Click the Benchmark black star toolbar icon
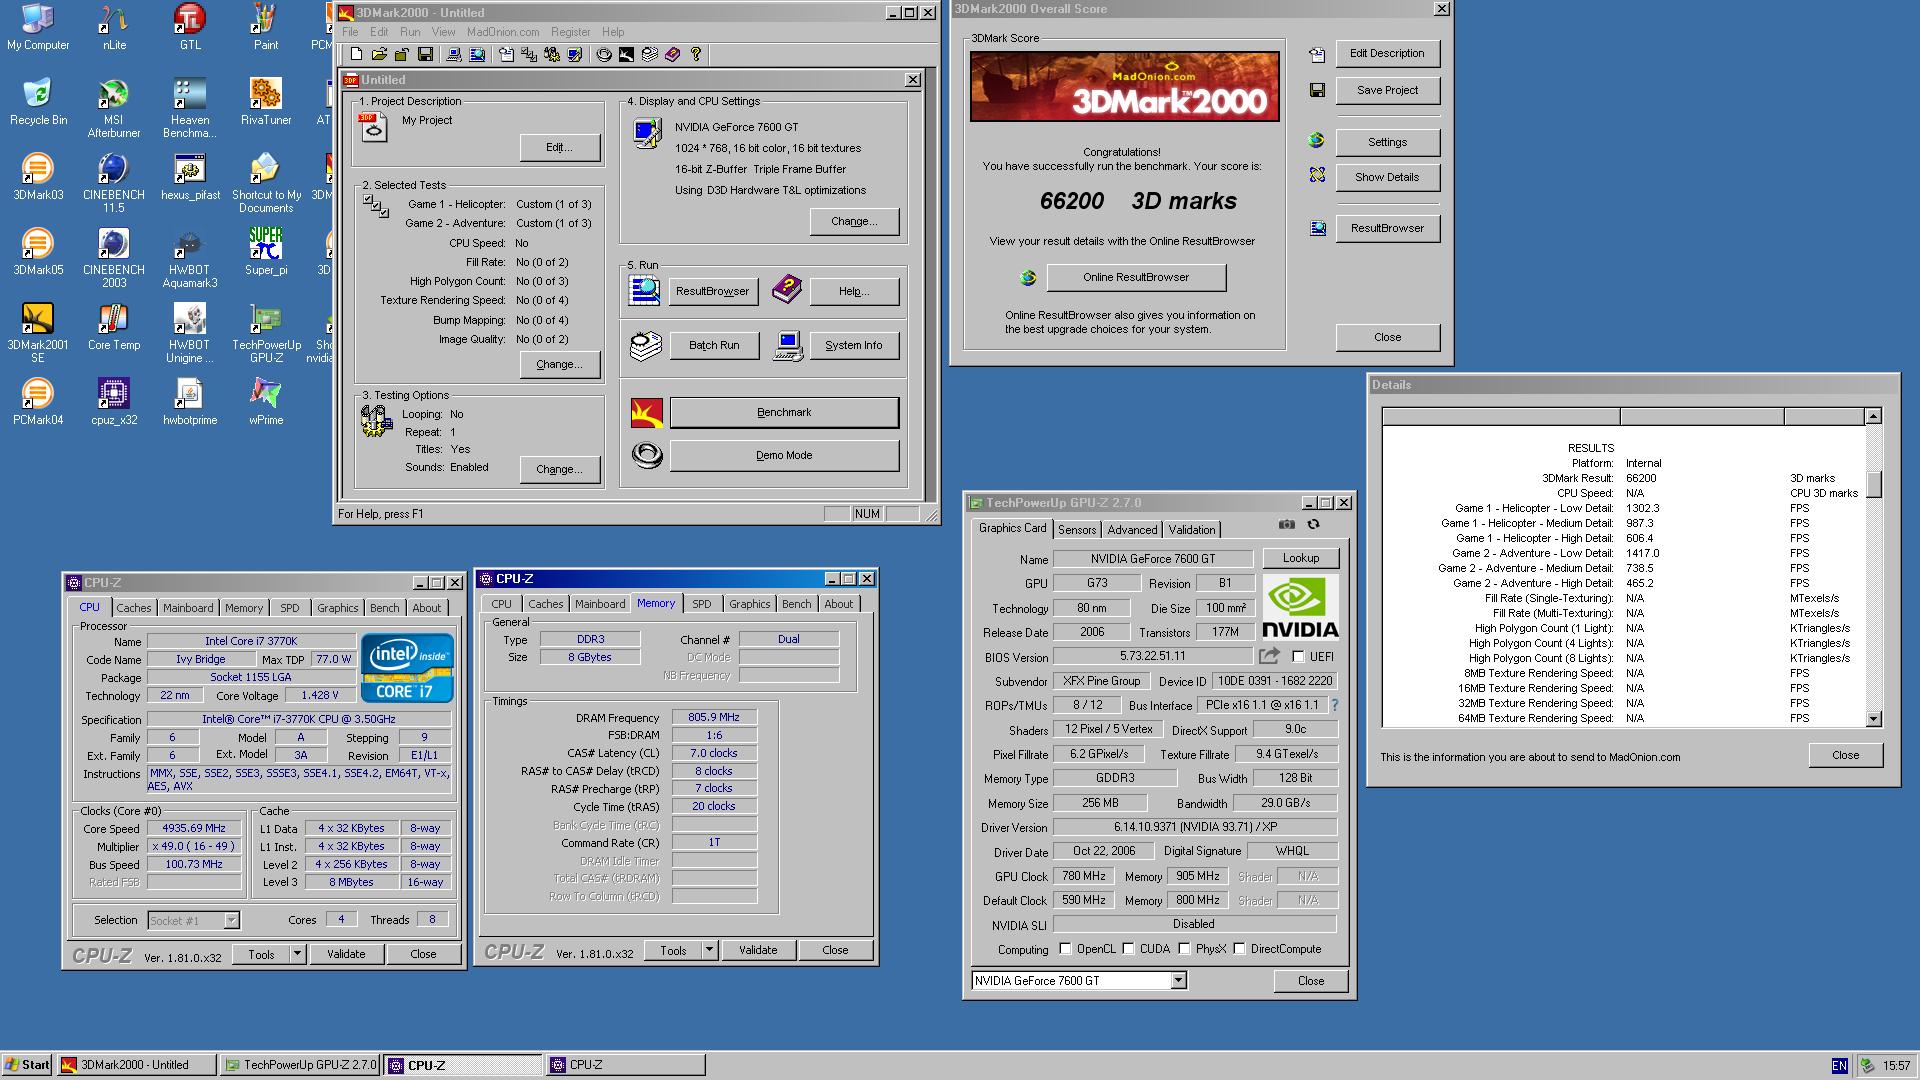This screenshot has width=1920, height=1080. pos(626,54)
